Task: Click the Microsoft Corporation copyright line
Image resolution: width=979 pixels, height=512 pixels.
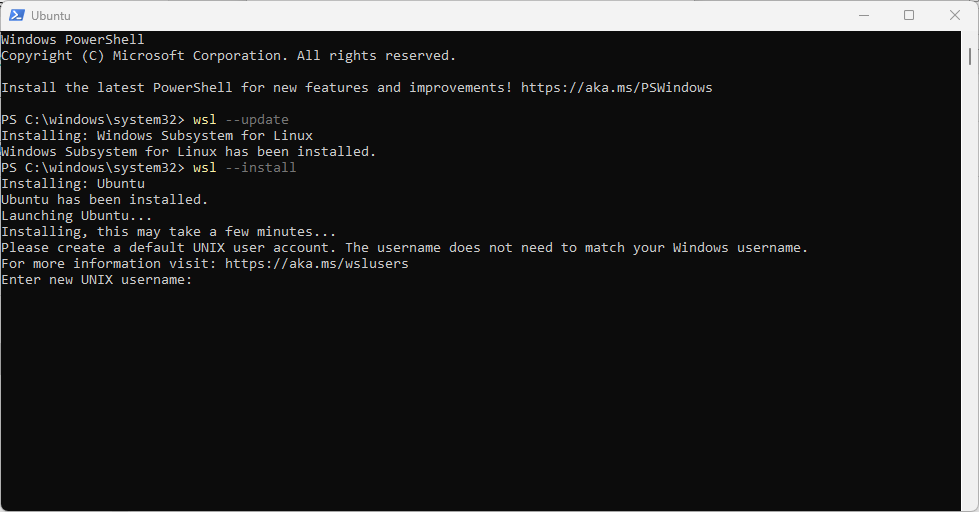Action: 229,56
